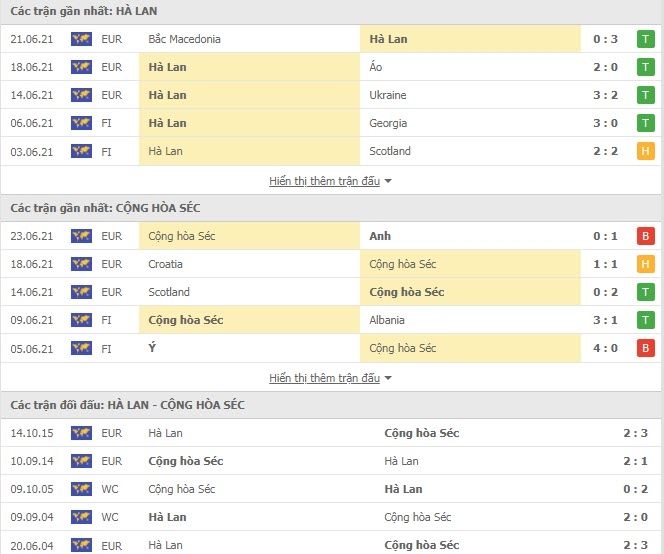Click the flag icon for Croatia vs Cộng hòa Séc
The height and width of the screenshot is (554, 664).
(81, 264)
